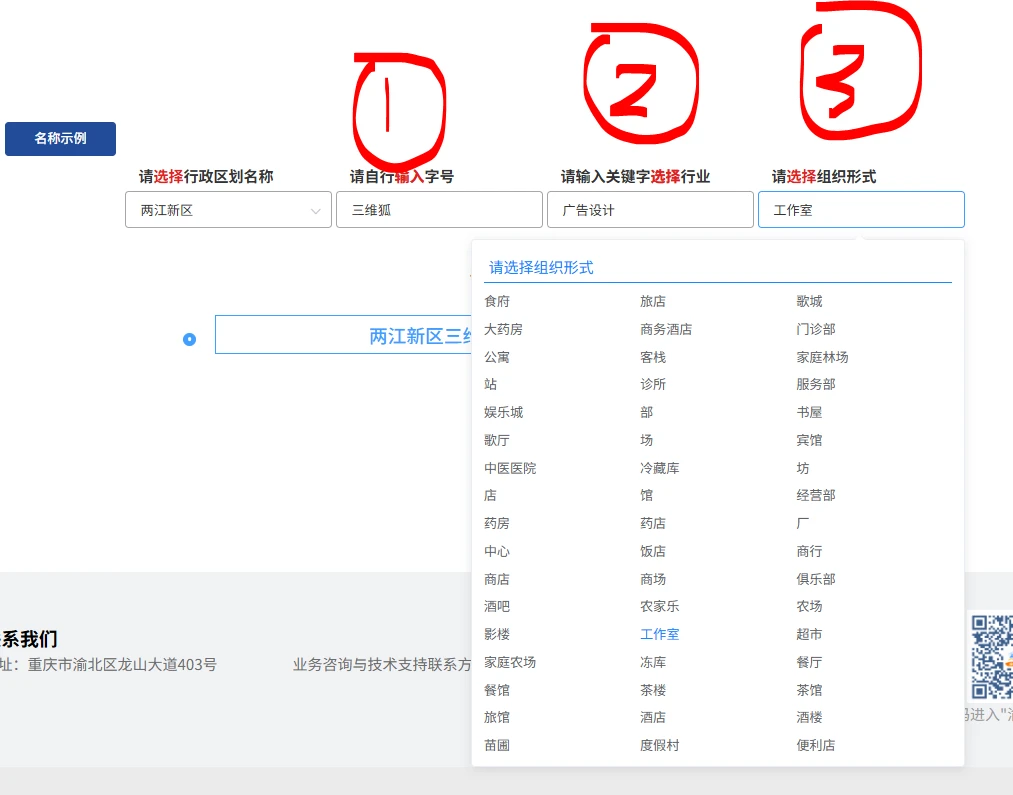Viewport: 1013px width, 795px height.
Task: Click the dropdown arrow in the district selector
Action: (x=316, y=211)
